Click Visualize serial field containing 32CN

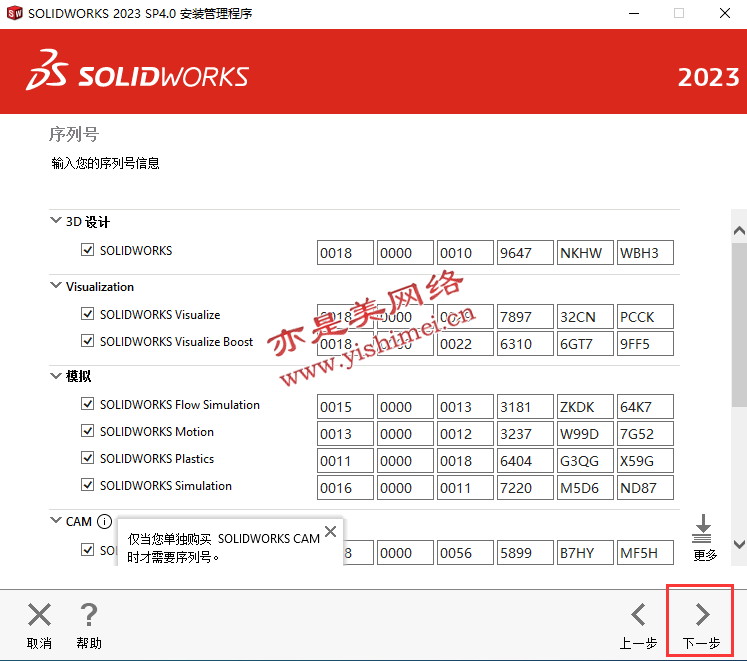pos(585,316)
